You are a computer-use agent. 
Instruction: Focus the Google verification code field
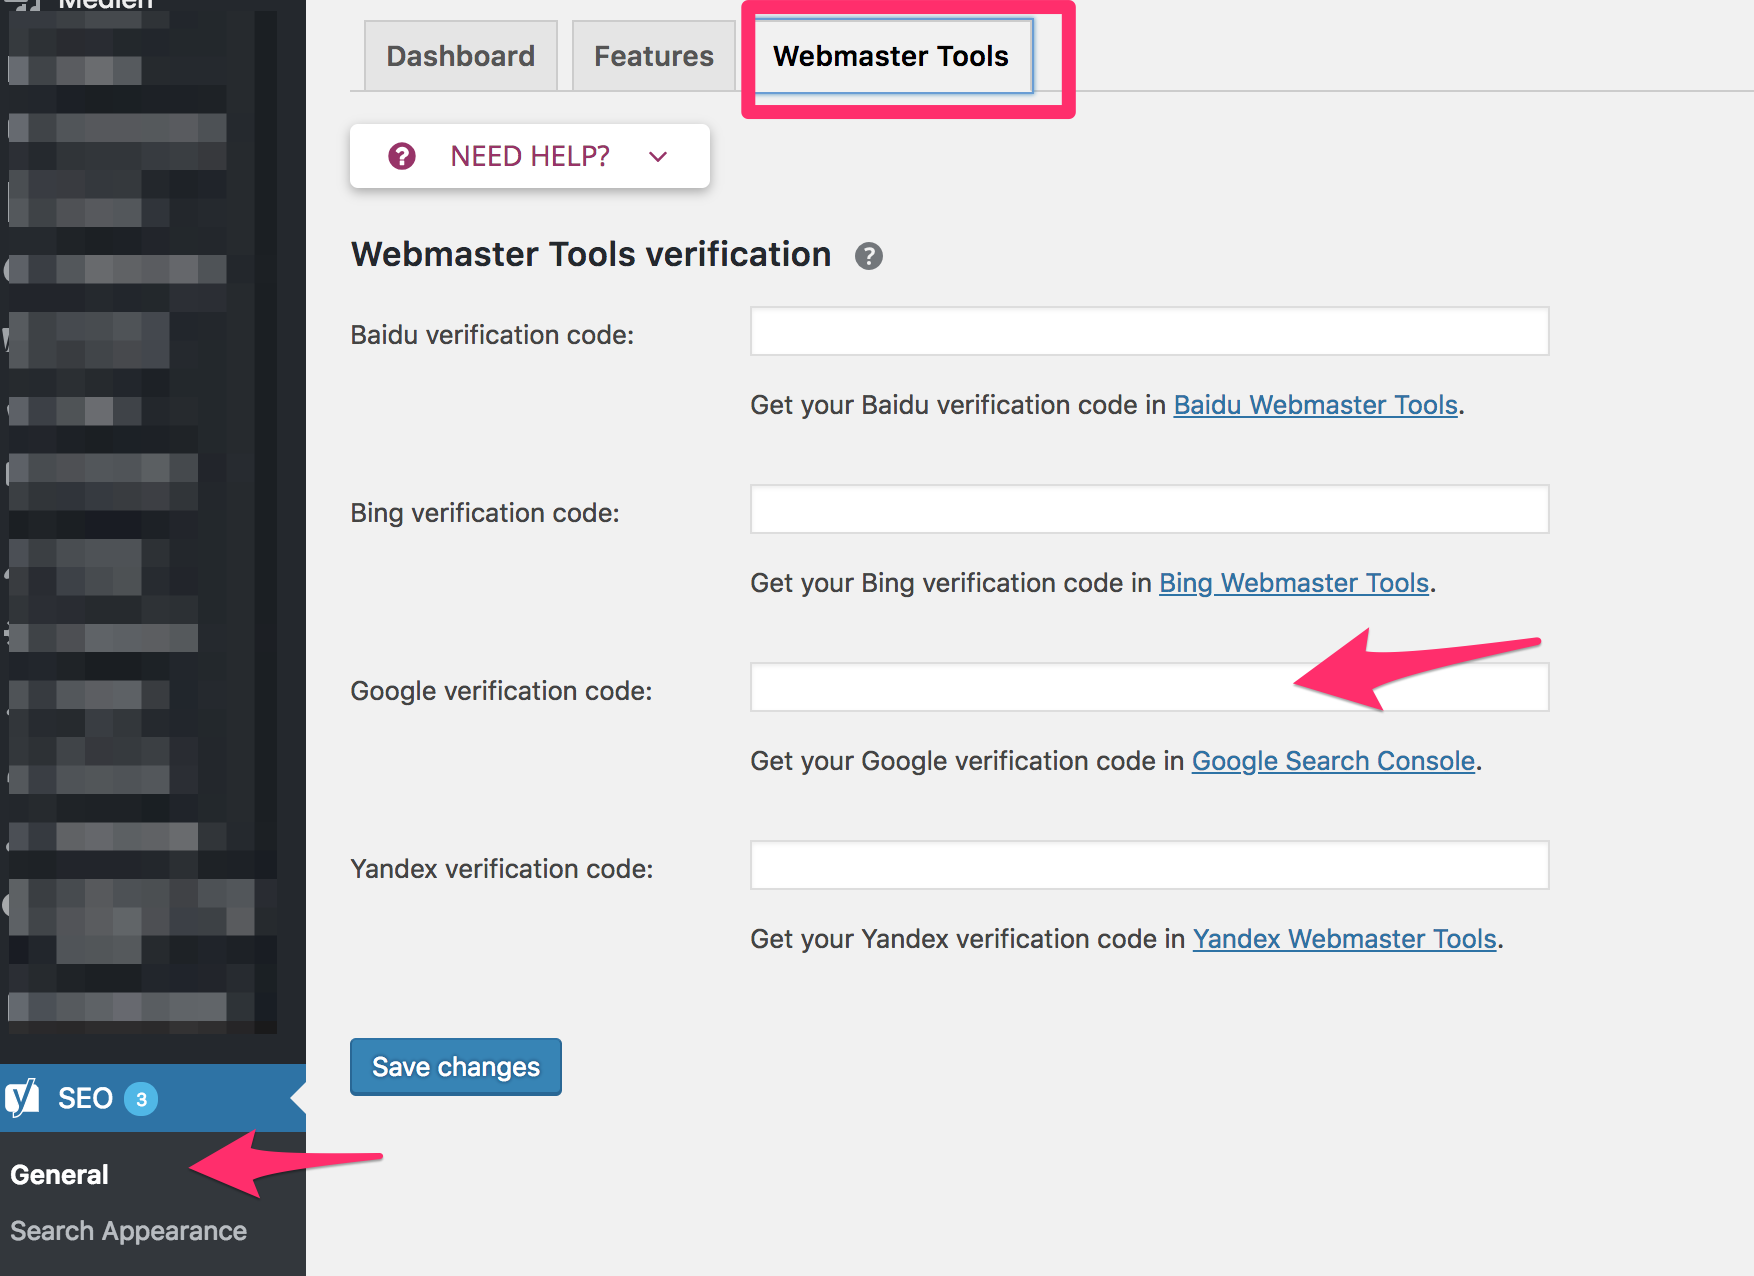[1150, 687]
